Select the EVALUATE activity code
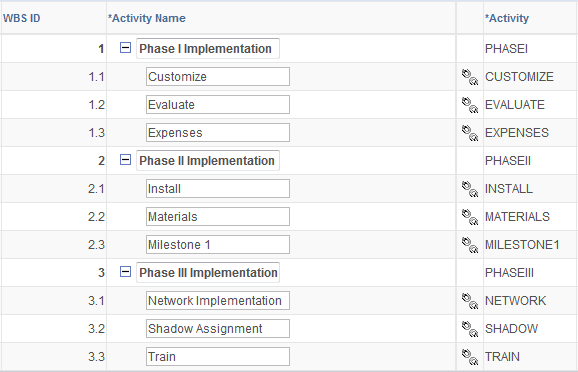The image size is (578, 372). tap(515, 105)
